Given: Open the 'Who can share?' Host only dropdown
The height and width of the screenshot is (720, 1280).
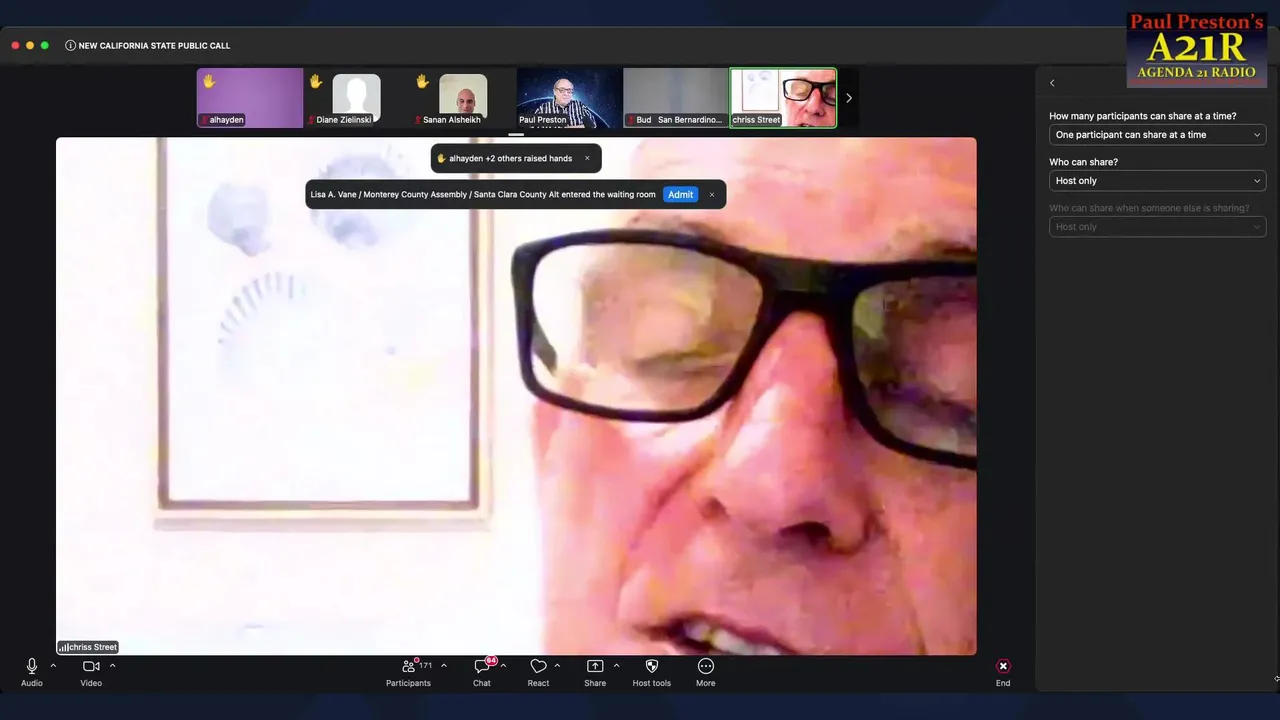Looking at the screenshot, I should click(x=1157, y=181).
